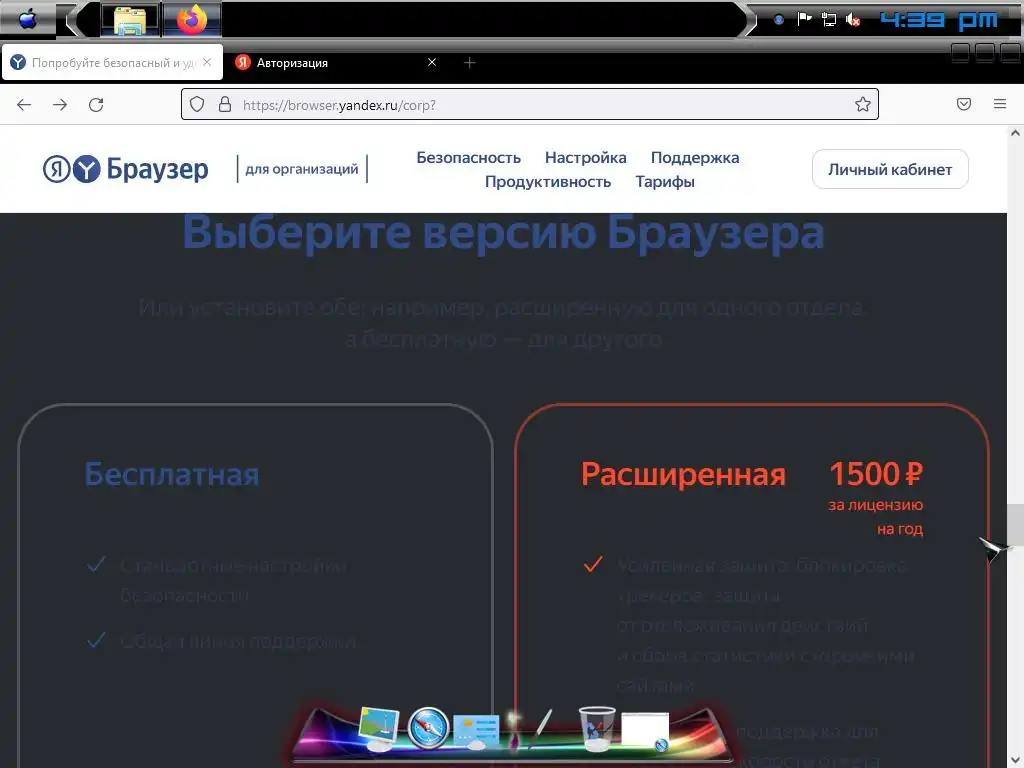Screen dimensions: 1024x768
Task: Open the Поддержка section
Action: pos(695,157)
